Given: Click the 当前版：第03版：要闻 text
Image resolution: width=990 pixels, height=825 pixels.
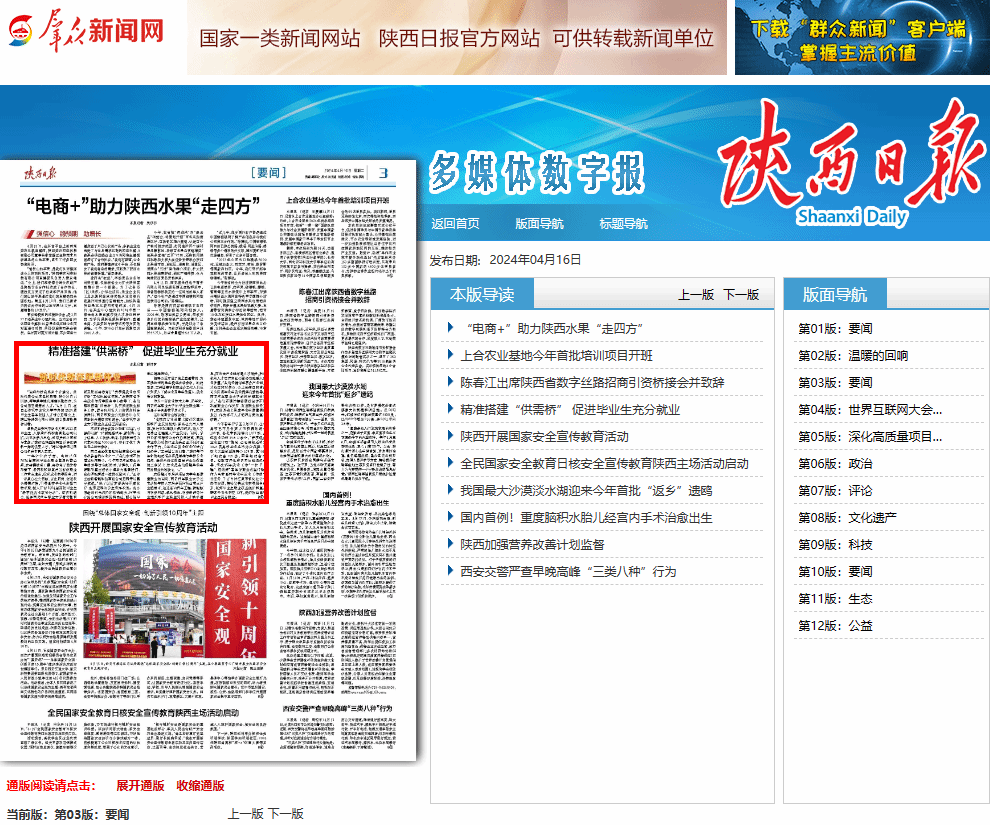Looking at the screenshot, I should (x=68, y=814).
